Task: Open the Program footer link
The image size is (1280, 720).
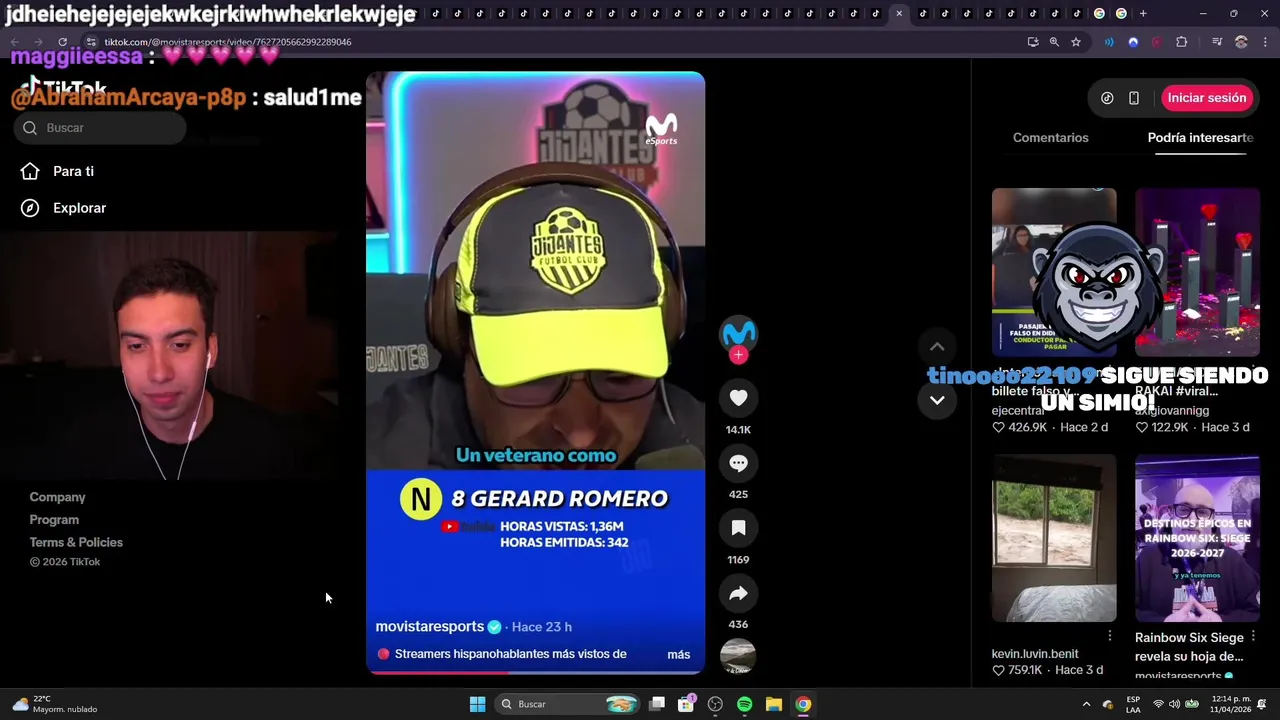Action: (x=54, y=520)
